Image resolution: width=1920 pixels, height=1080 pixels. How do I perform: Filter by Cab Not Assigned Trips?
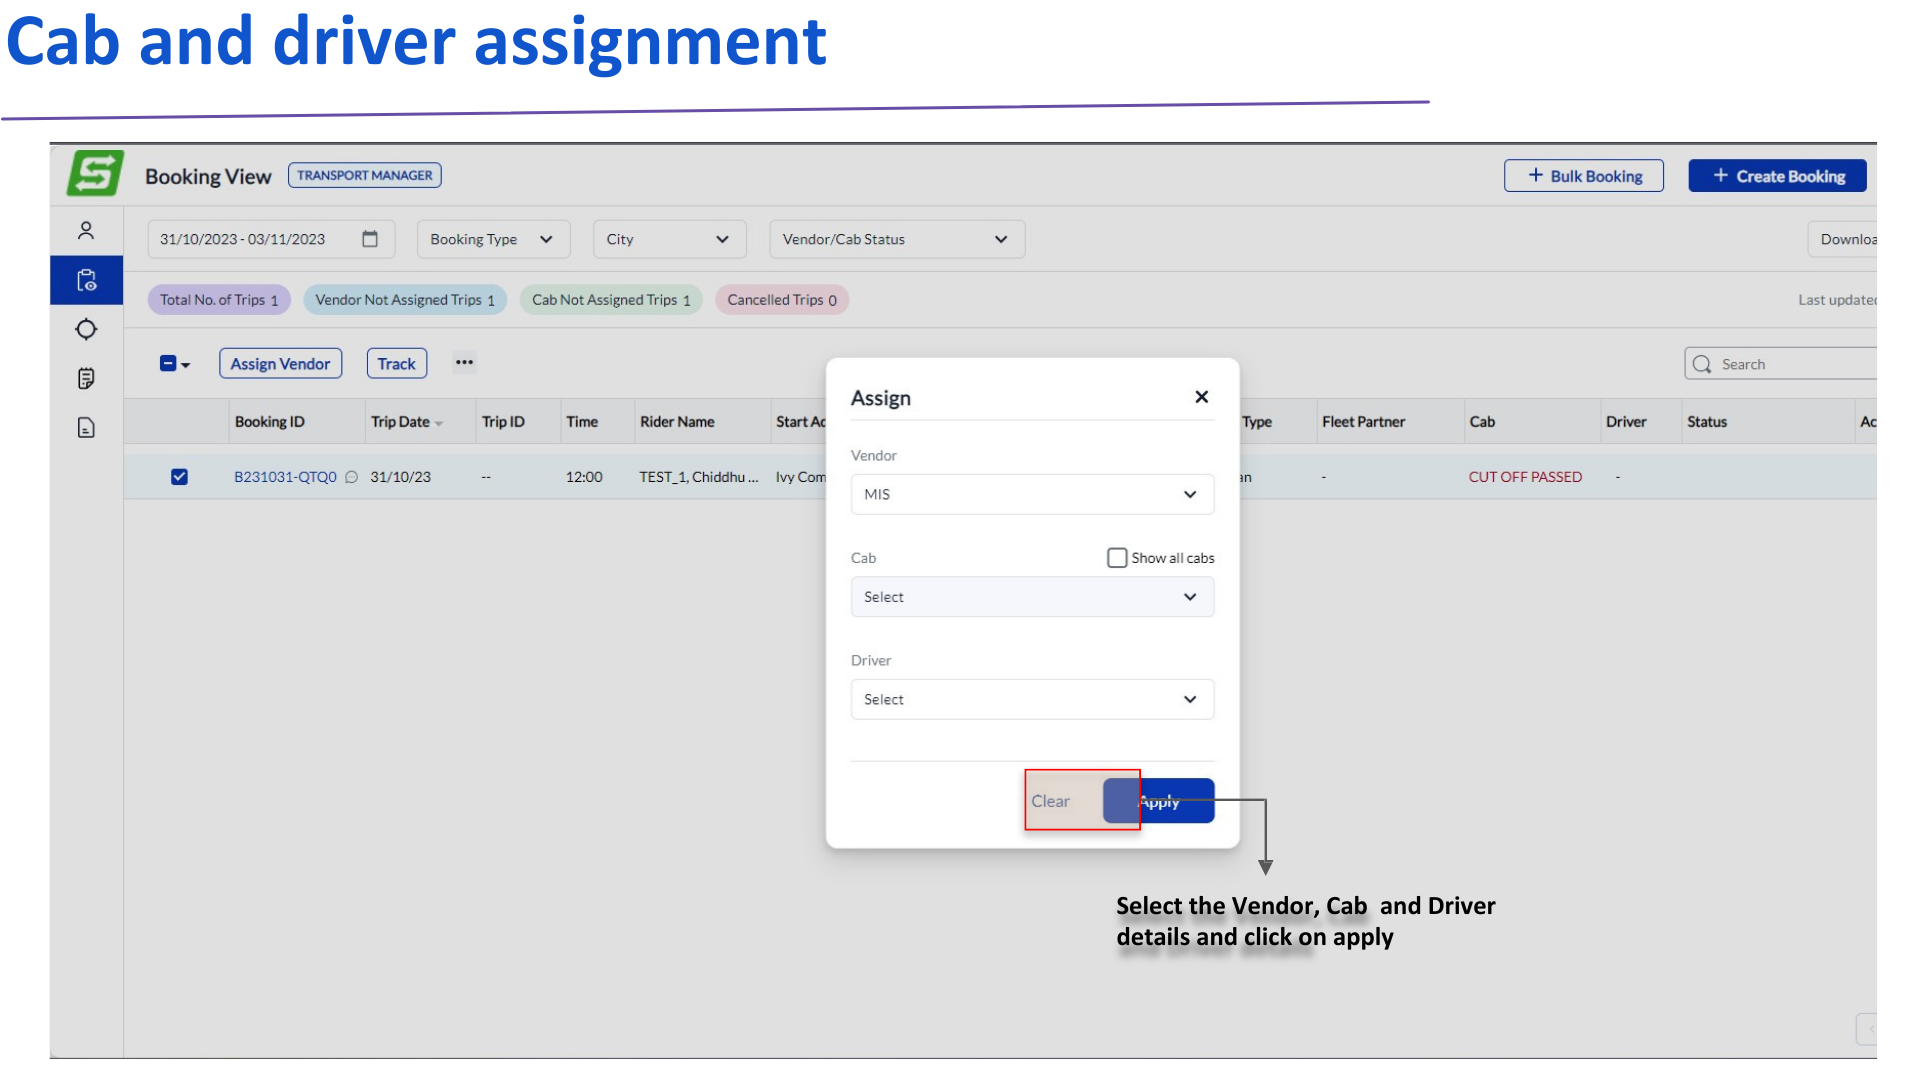pos(611,300)
